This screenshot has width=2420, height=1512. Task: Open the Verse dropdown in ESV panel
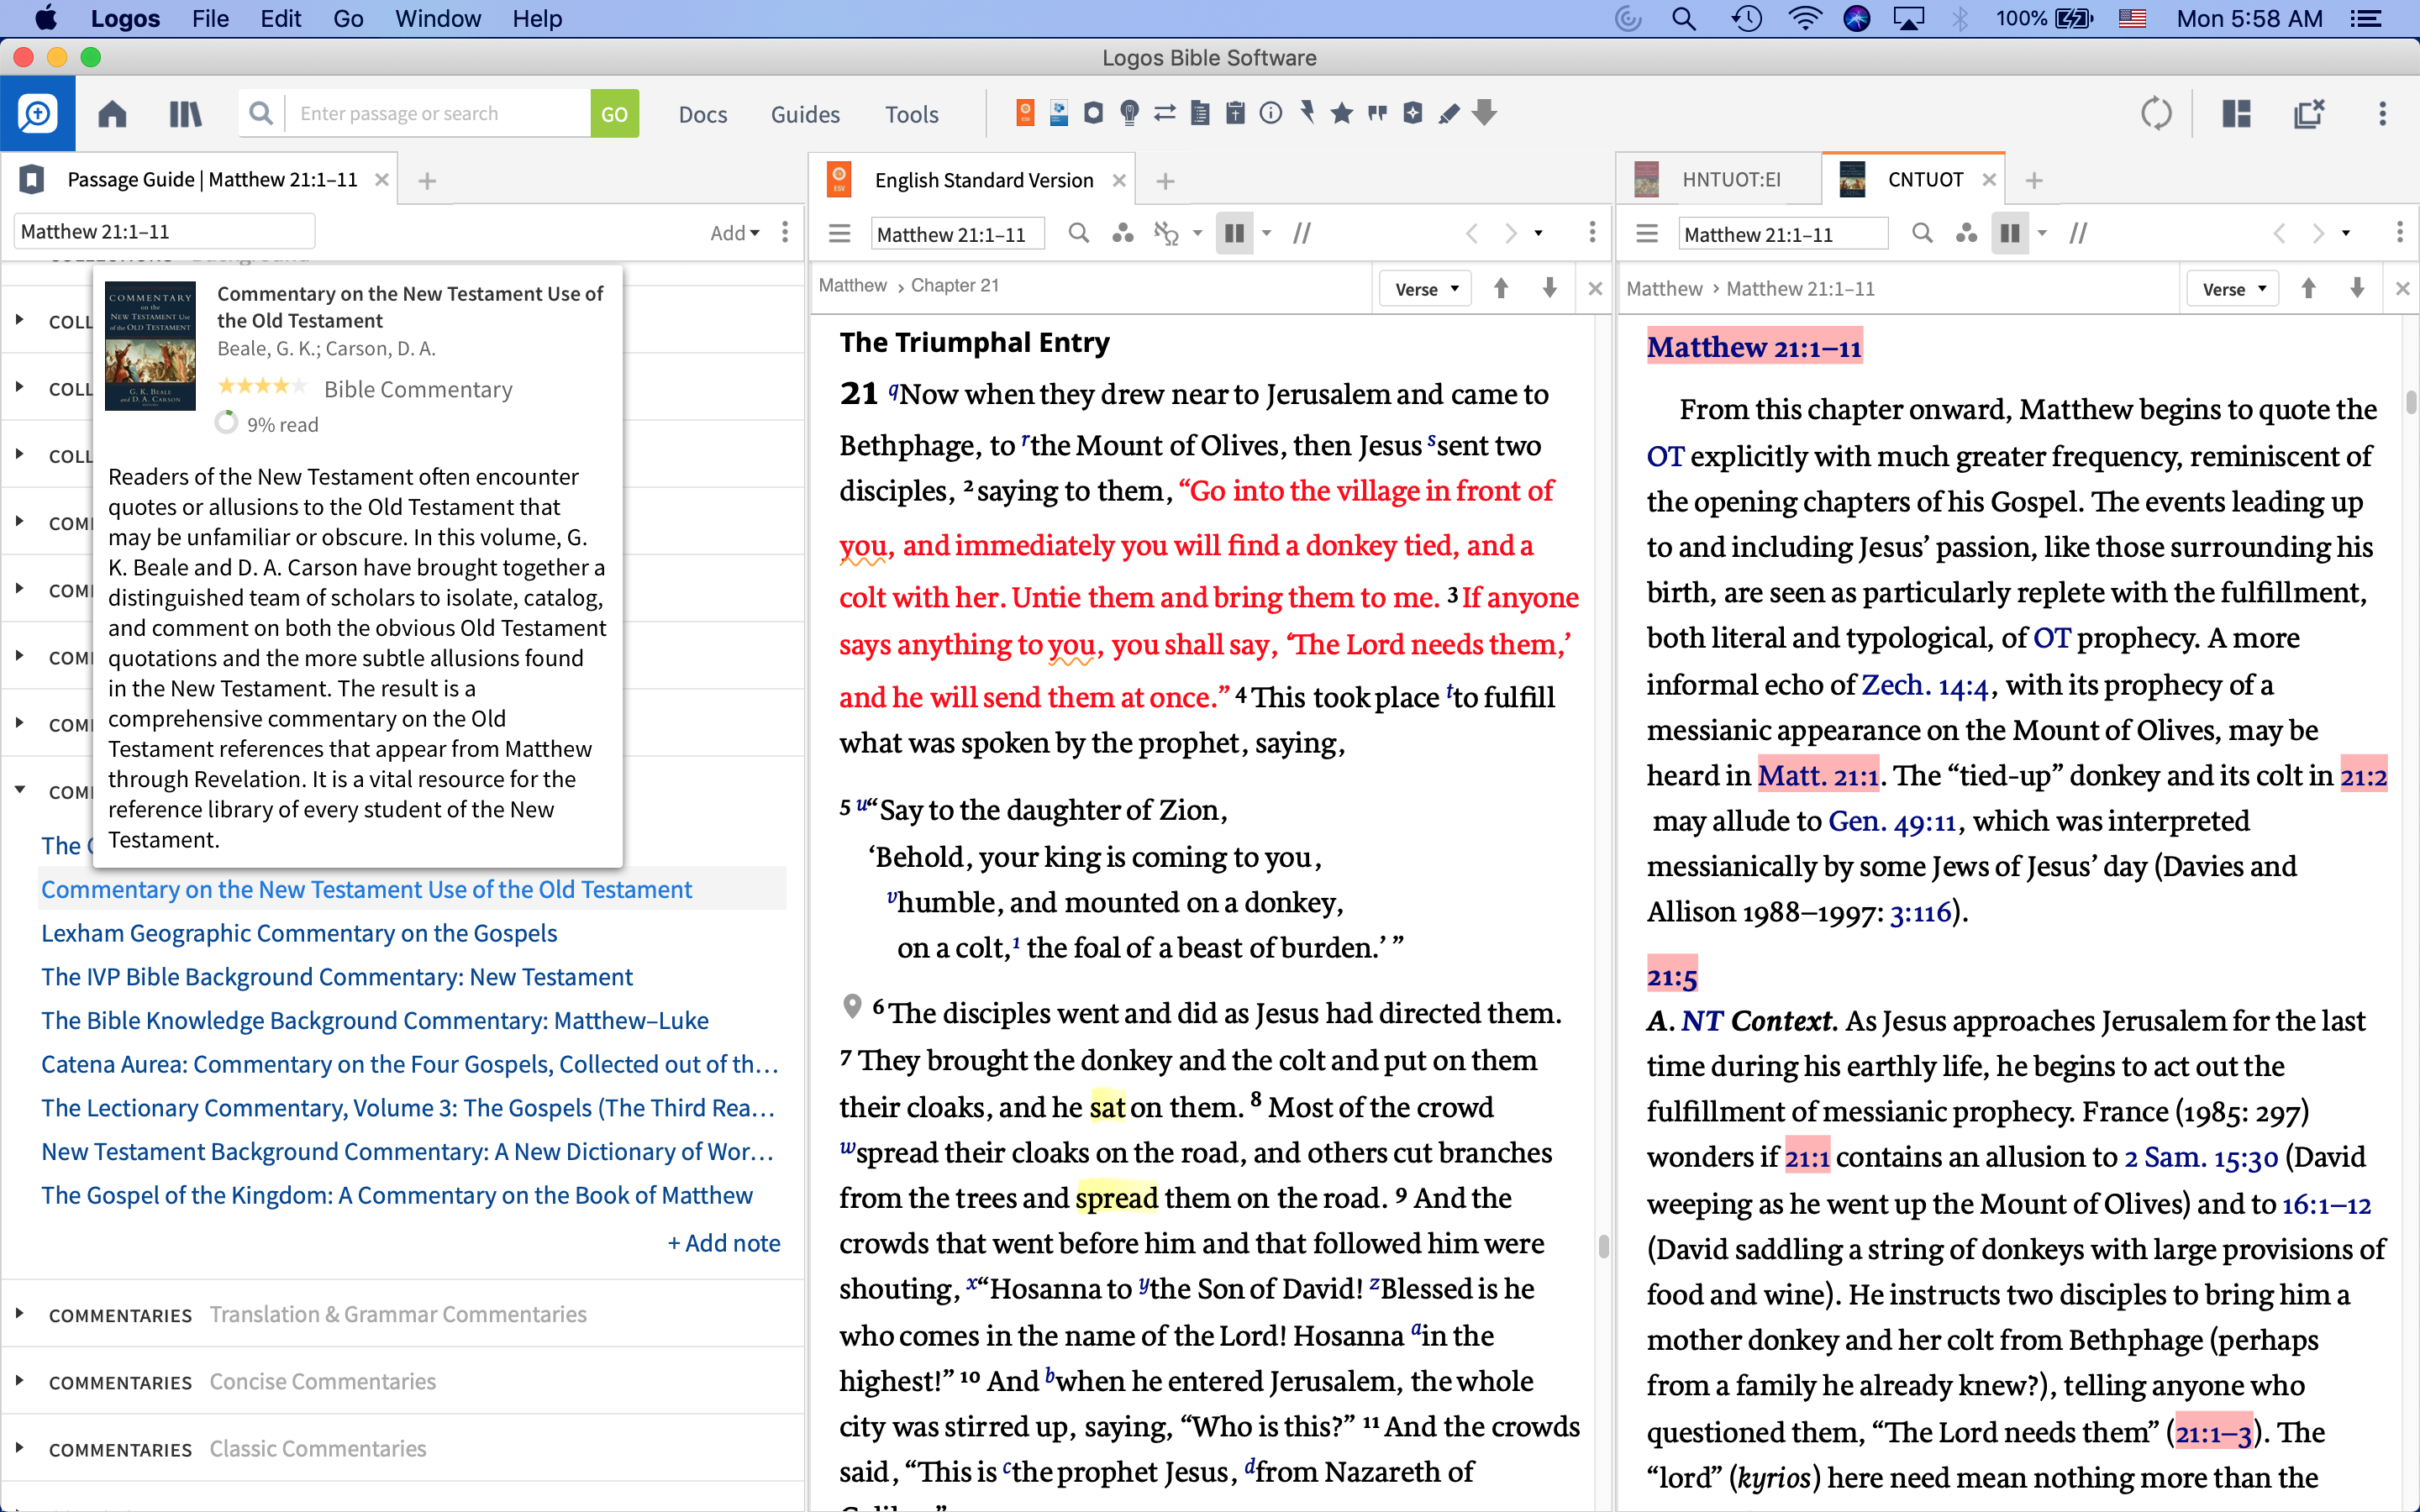pos(1426,289)
